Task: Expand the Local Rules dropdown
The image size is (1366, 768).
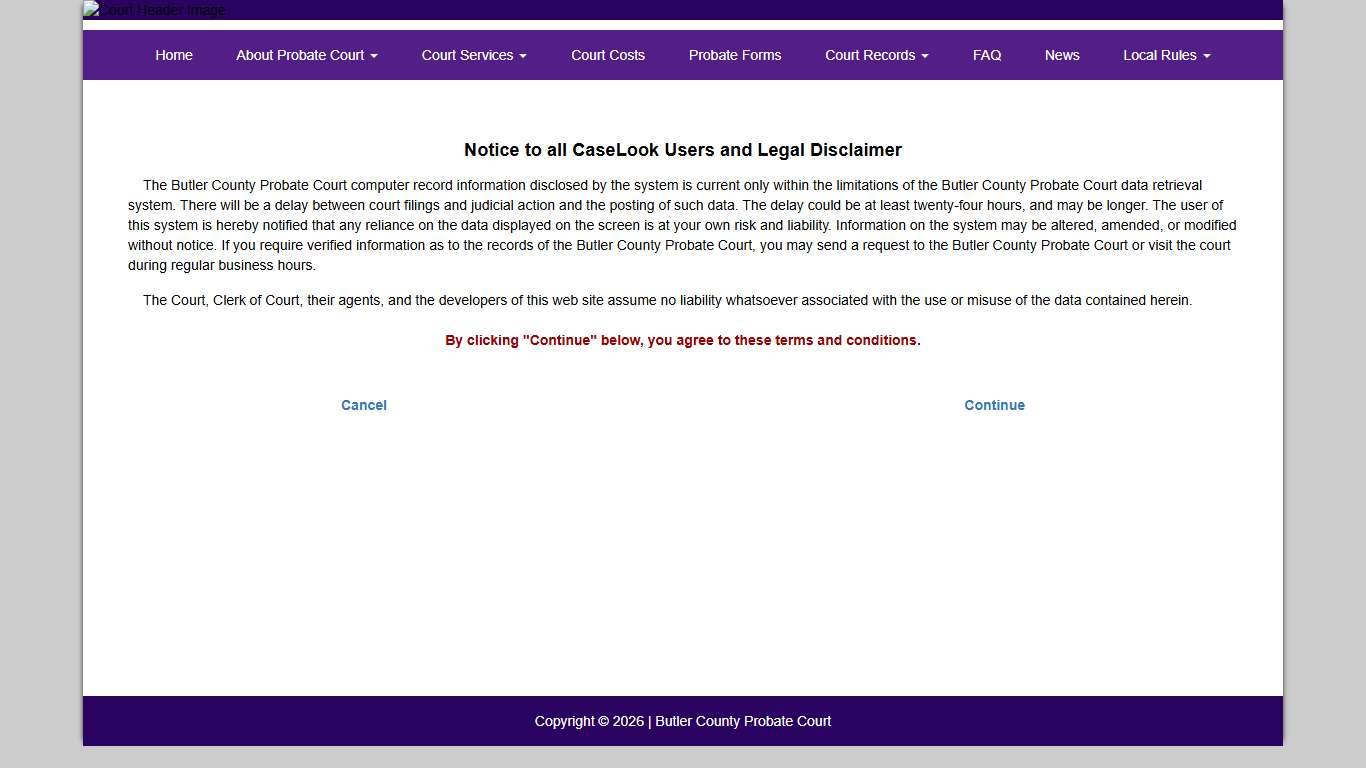Action: click(1160, 55)
